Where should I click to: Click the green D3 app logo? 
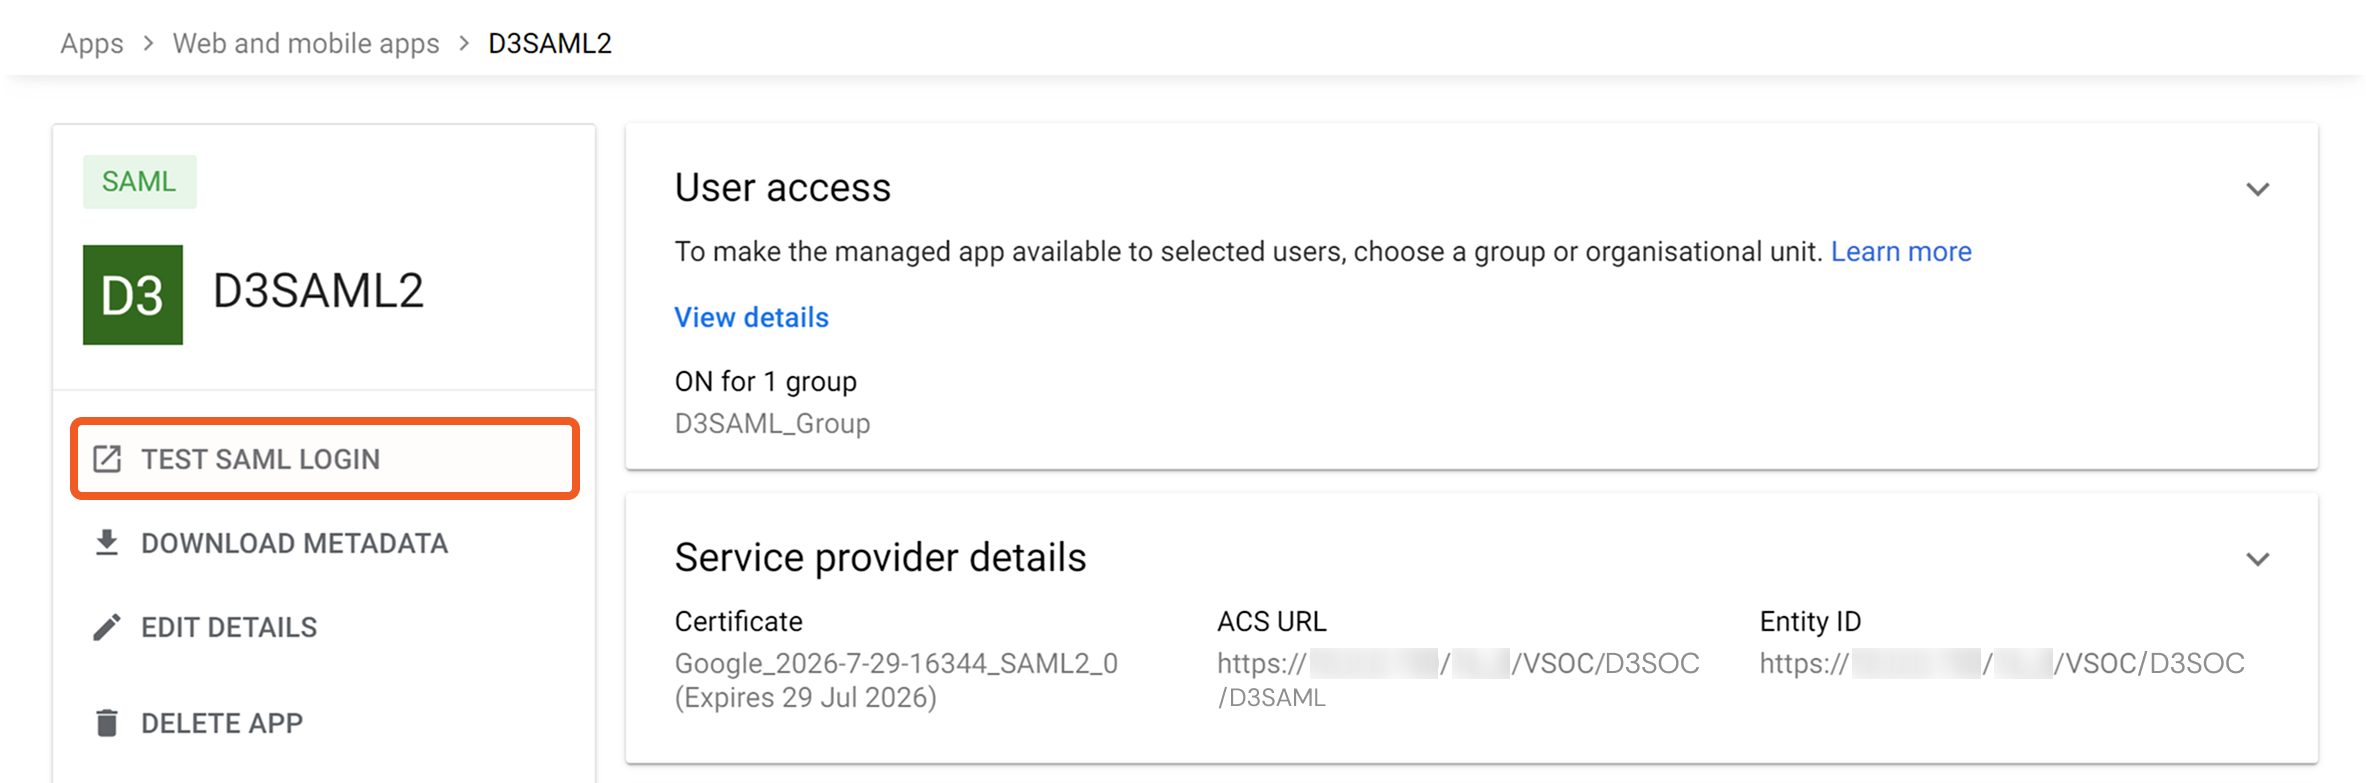click(133, 295)
